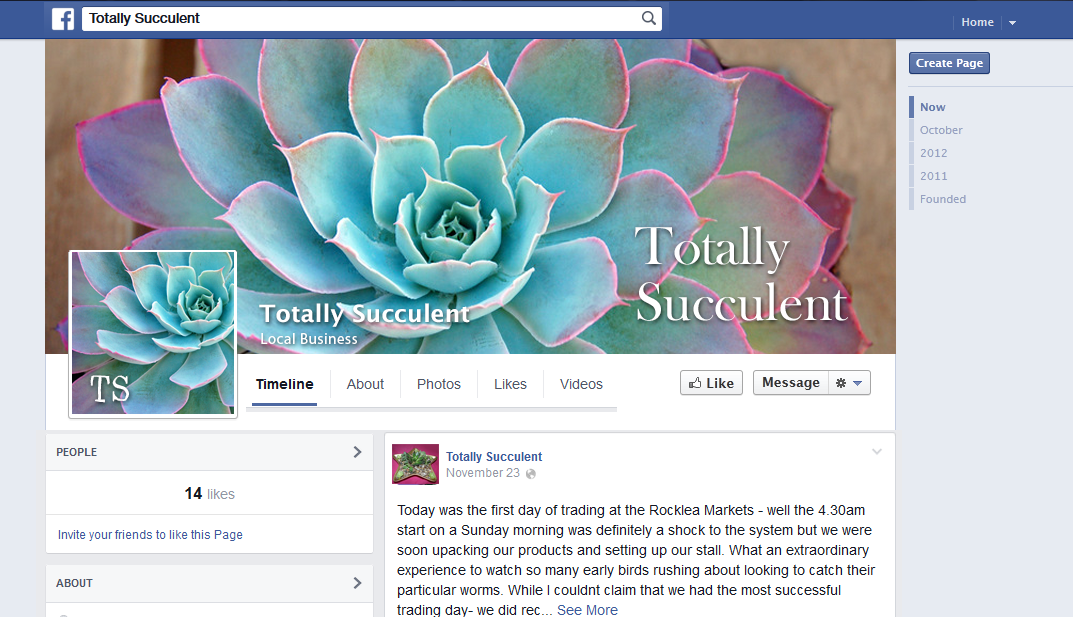This screenshot has height=617, width=1073.
Task: Click the Message button
Action: click(791, 383)
